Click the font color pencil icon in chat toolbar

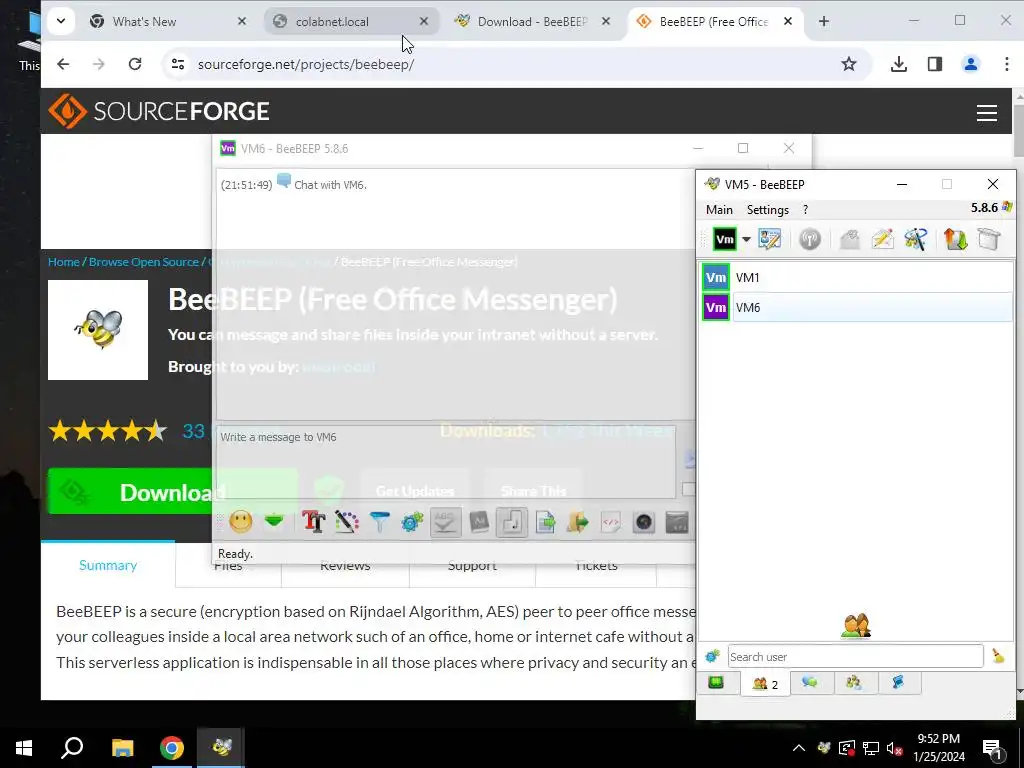347,522
